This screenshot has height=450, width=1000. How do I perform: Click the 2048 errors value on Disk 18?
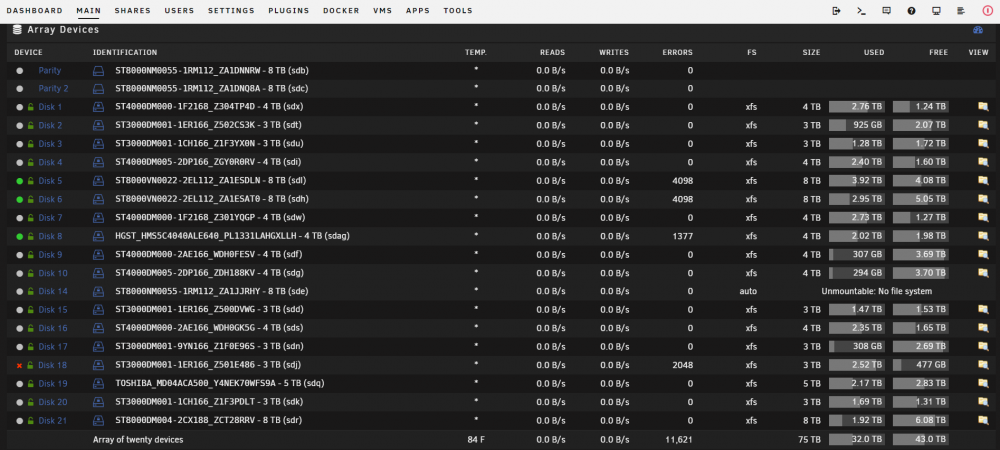coord(682,366)
